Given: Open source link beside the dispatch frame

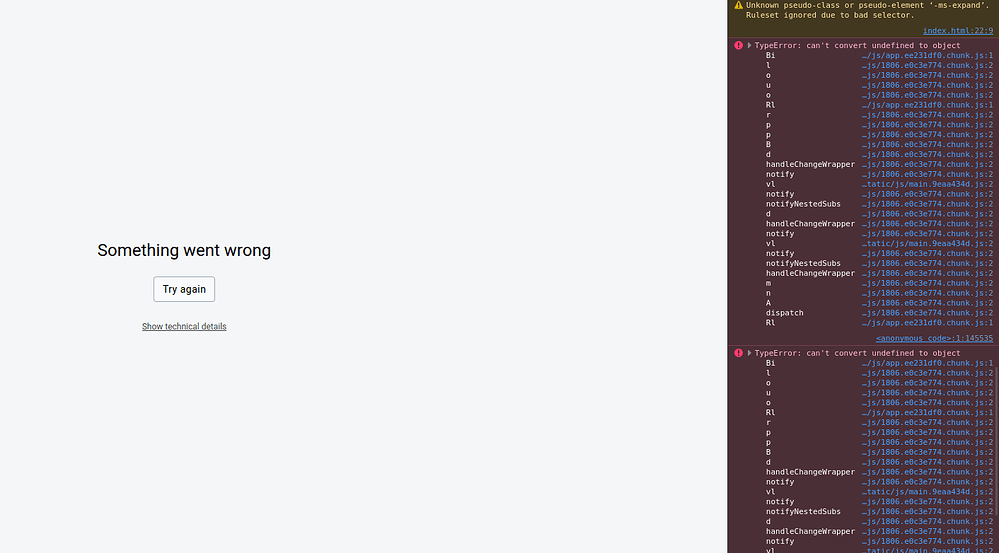Looking at the screenshot, I should click(927, 313).
